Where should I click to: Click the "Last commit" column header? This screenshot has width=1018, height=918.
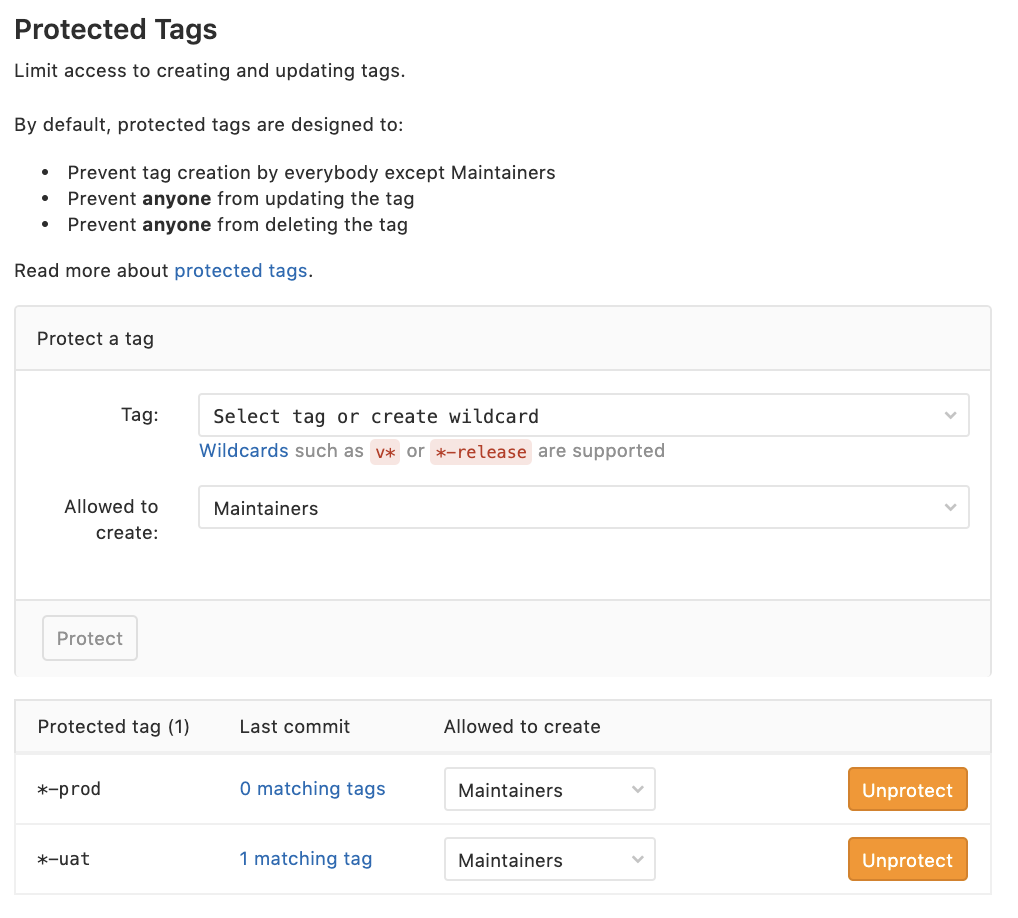pos(295,727)
